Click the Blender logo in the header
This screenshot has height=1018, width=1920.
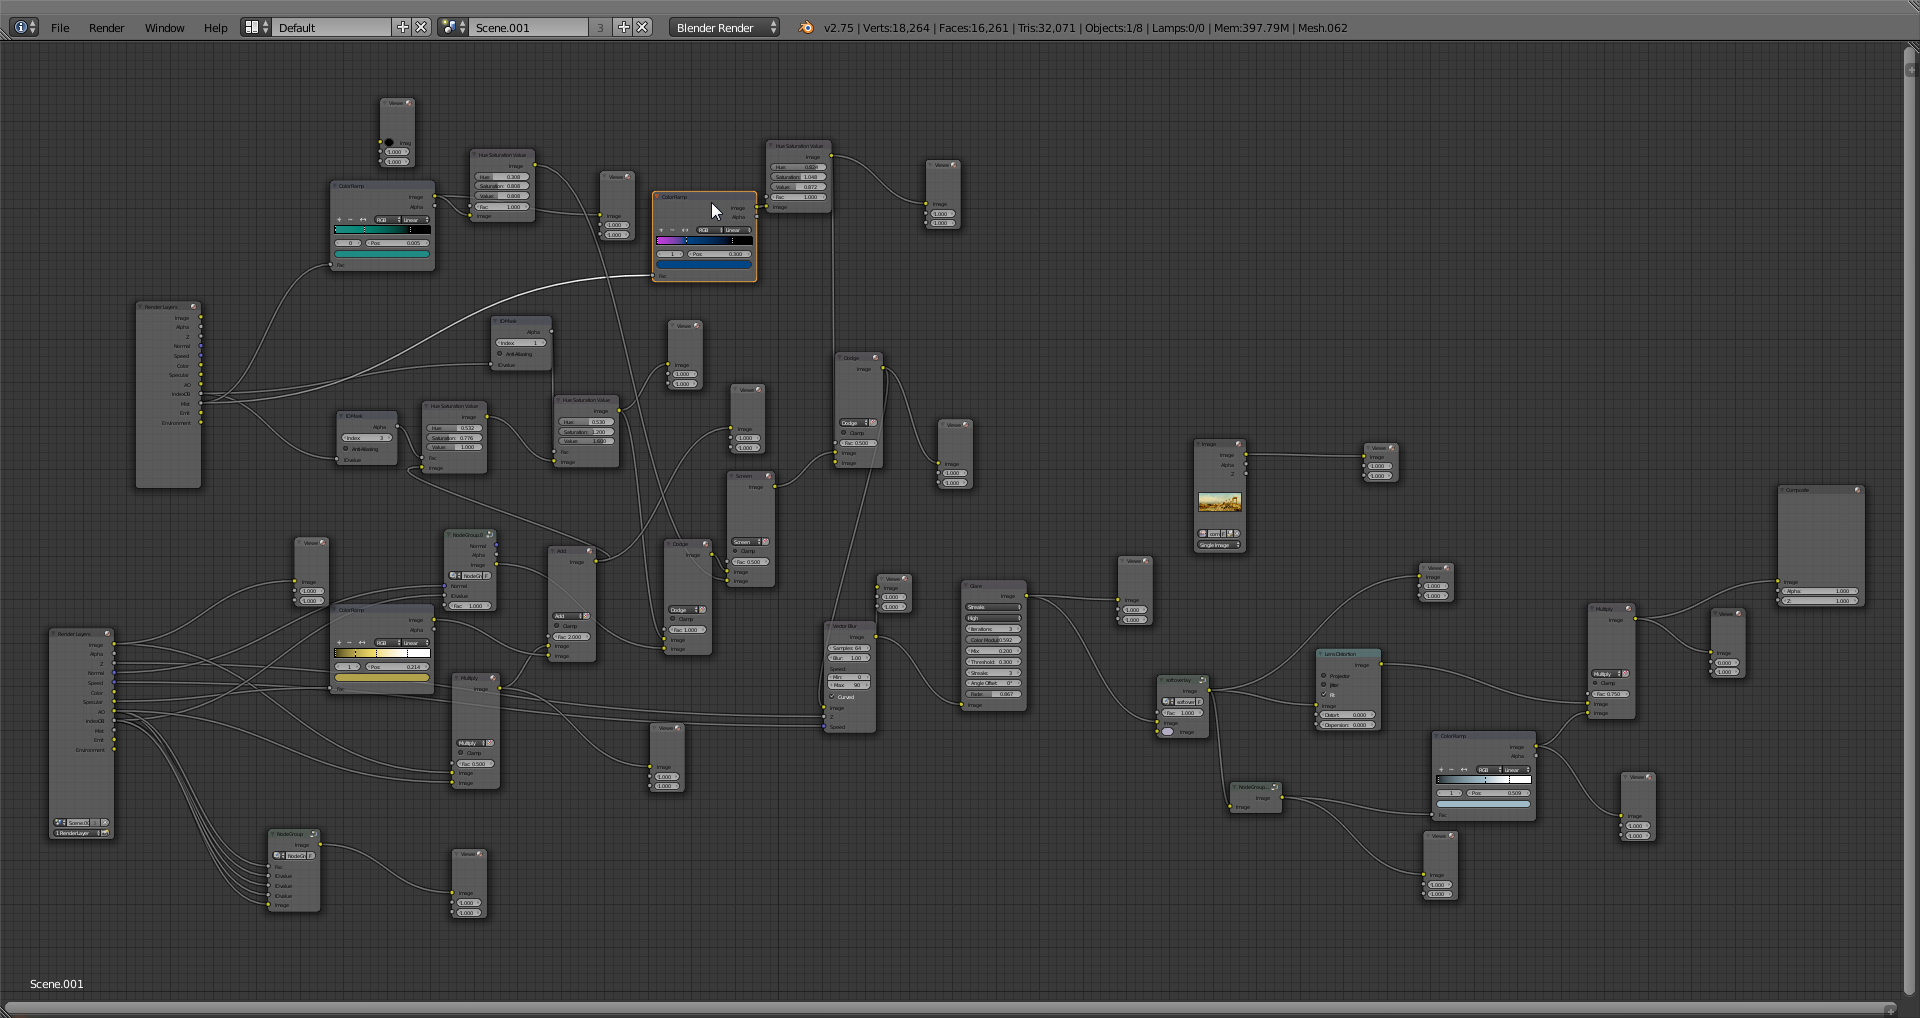coord(806,27)
